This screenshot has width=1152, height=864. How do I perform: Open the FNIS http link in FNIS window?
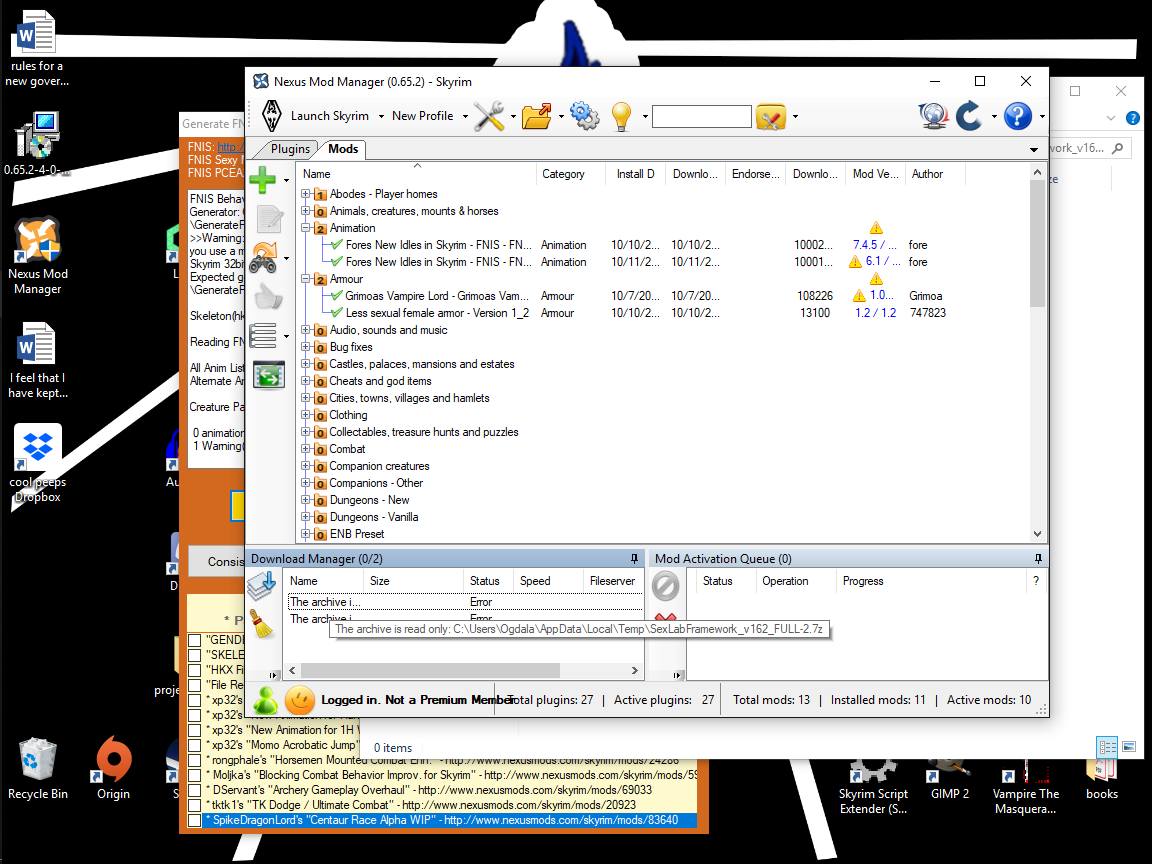tap(230, 147)
